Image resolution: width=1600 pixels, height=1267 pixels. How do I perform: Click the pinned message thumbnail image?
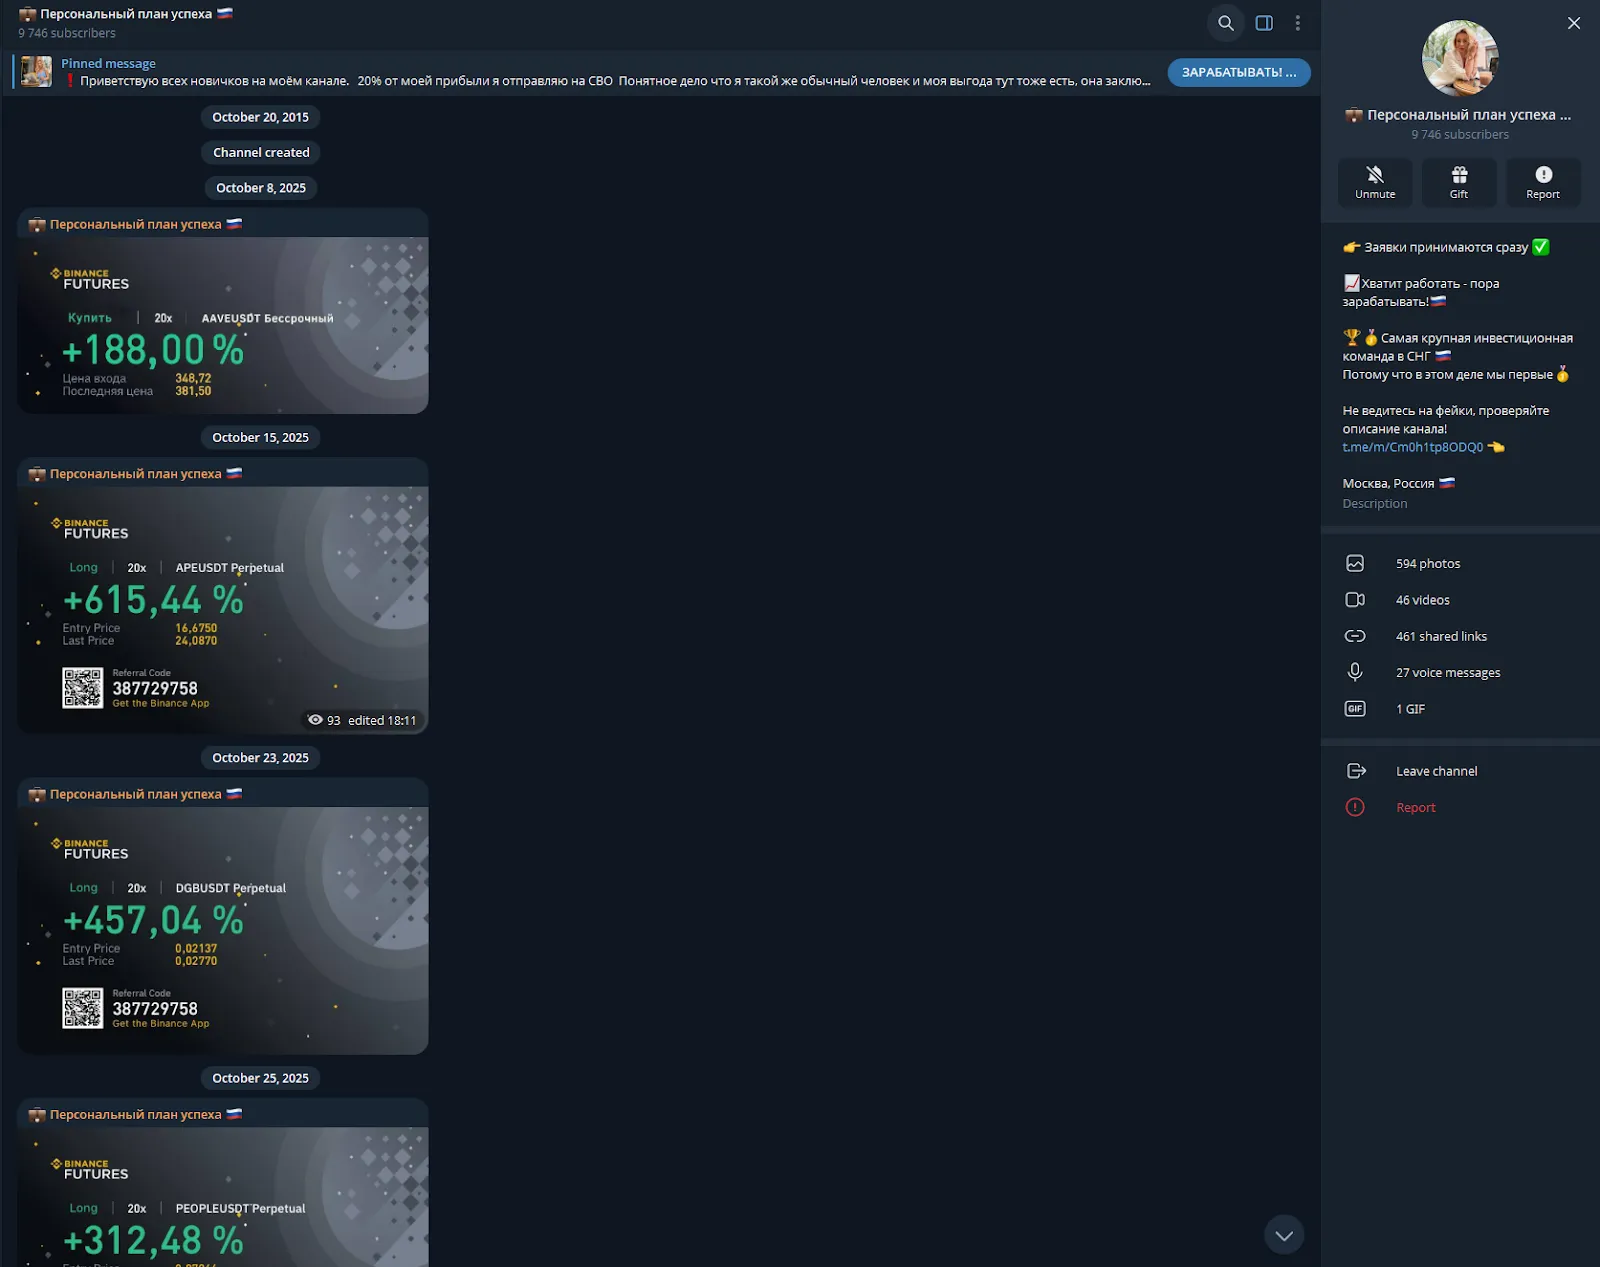[37, 72]
